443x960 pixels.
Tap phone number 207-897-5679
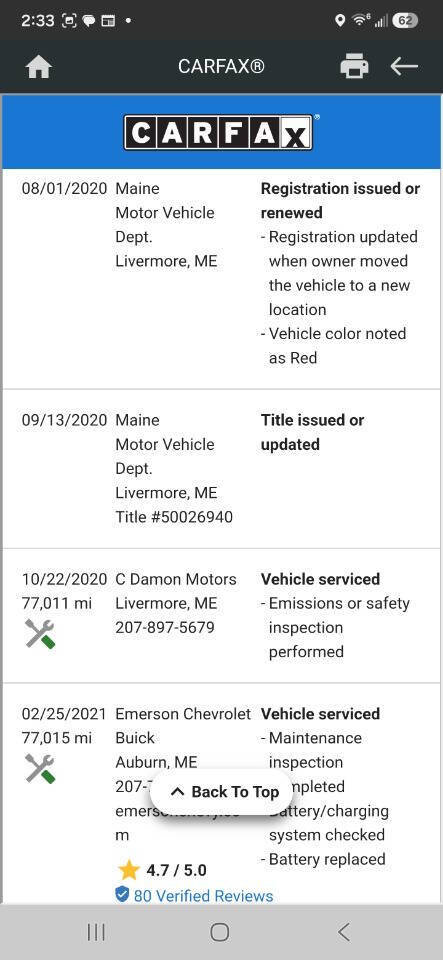pos(165,628)
